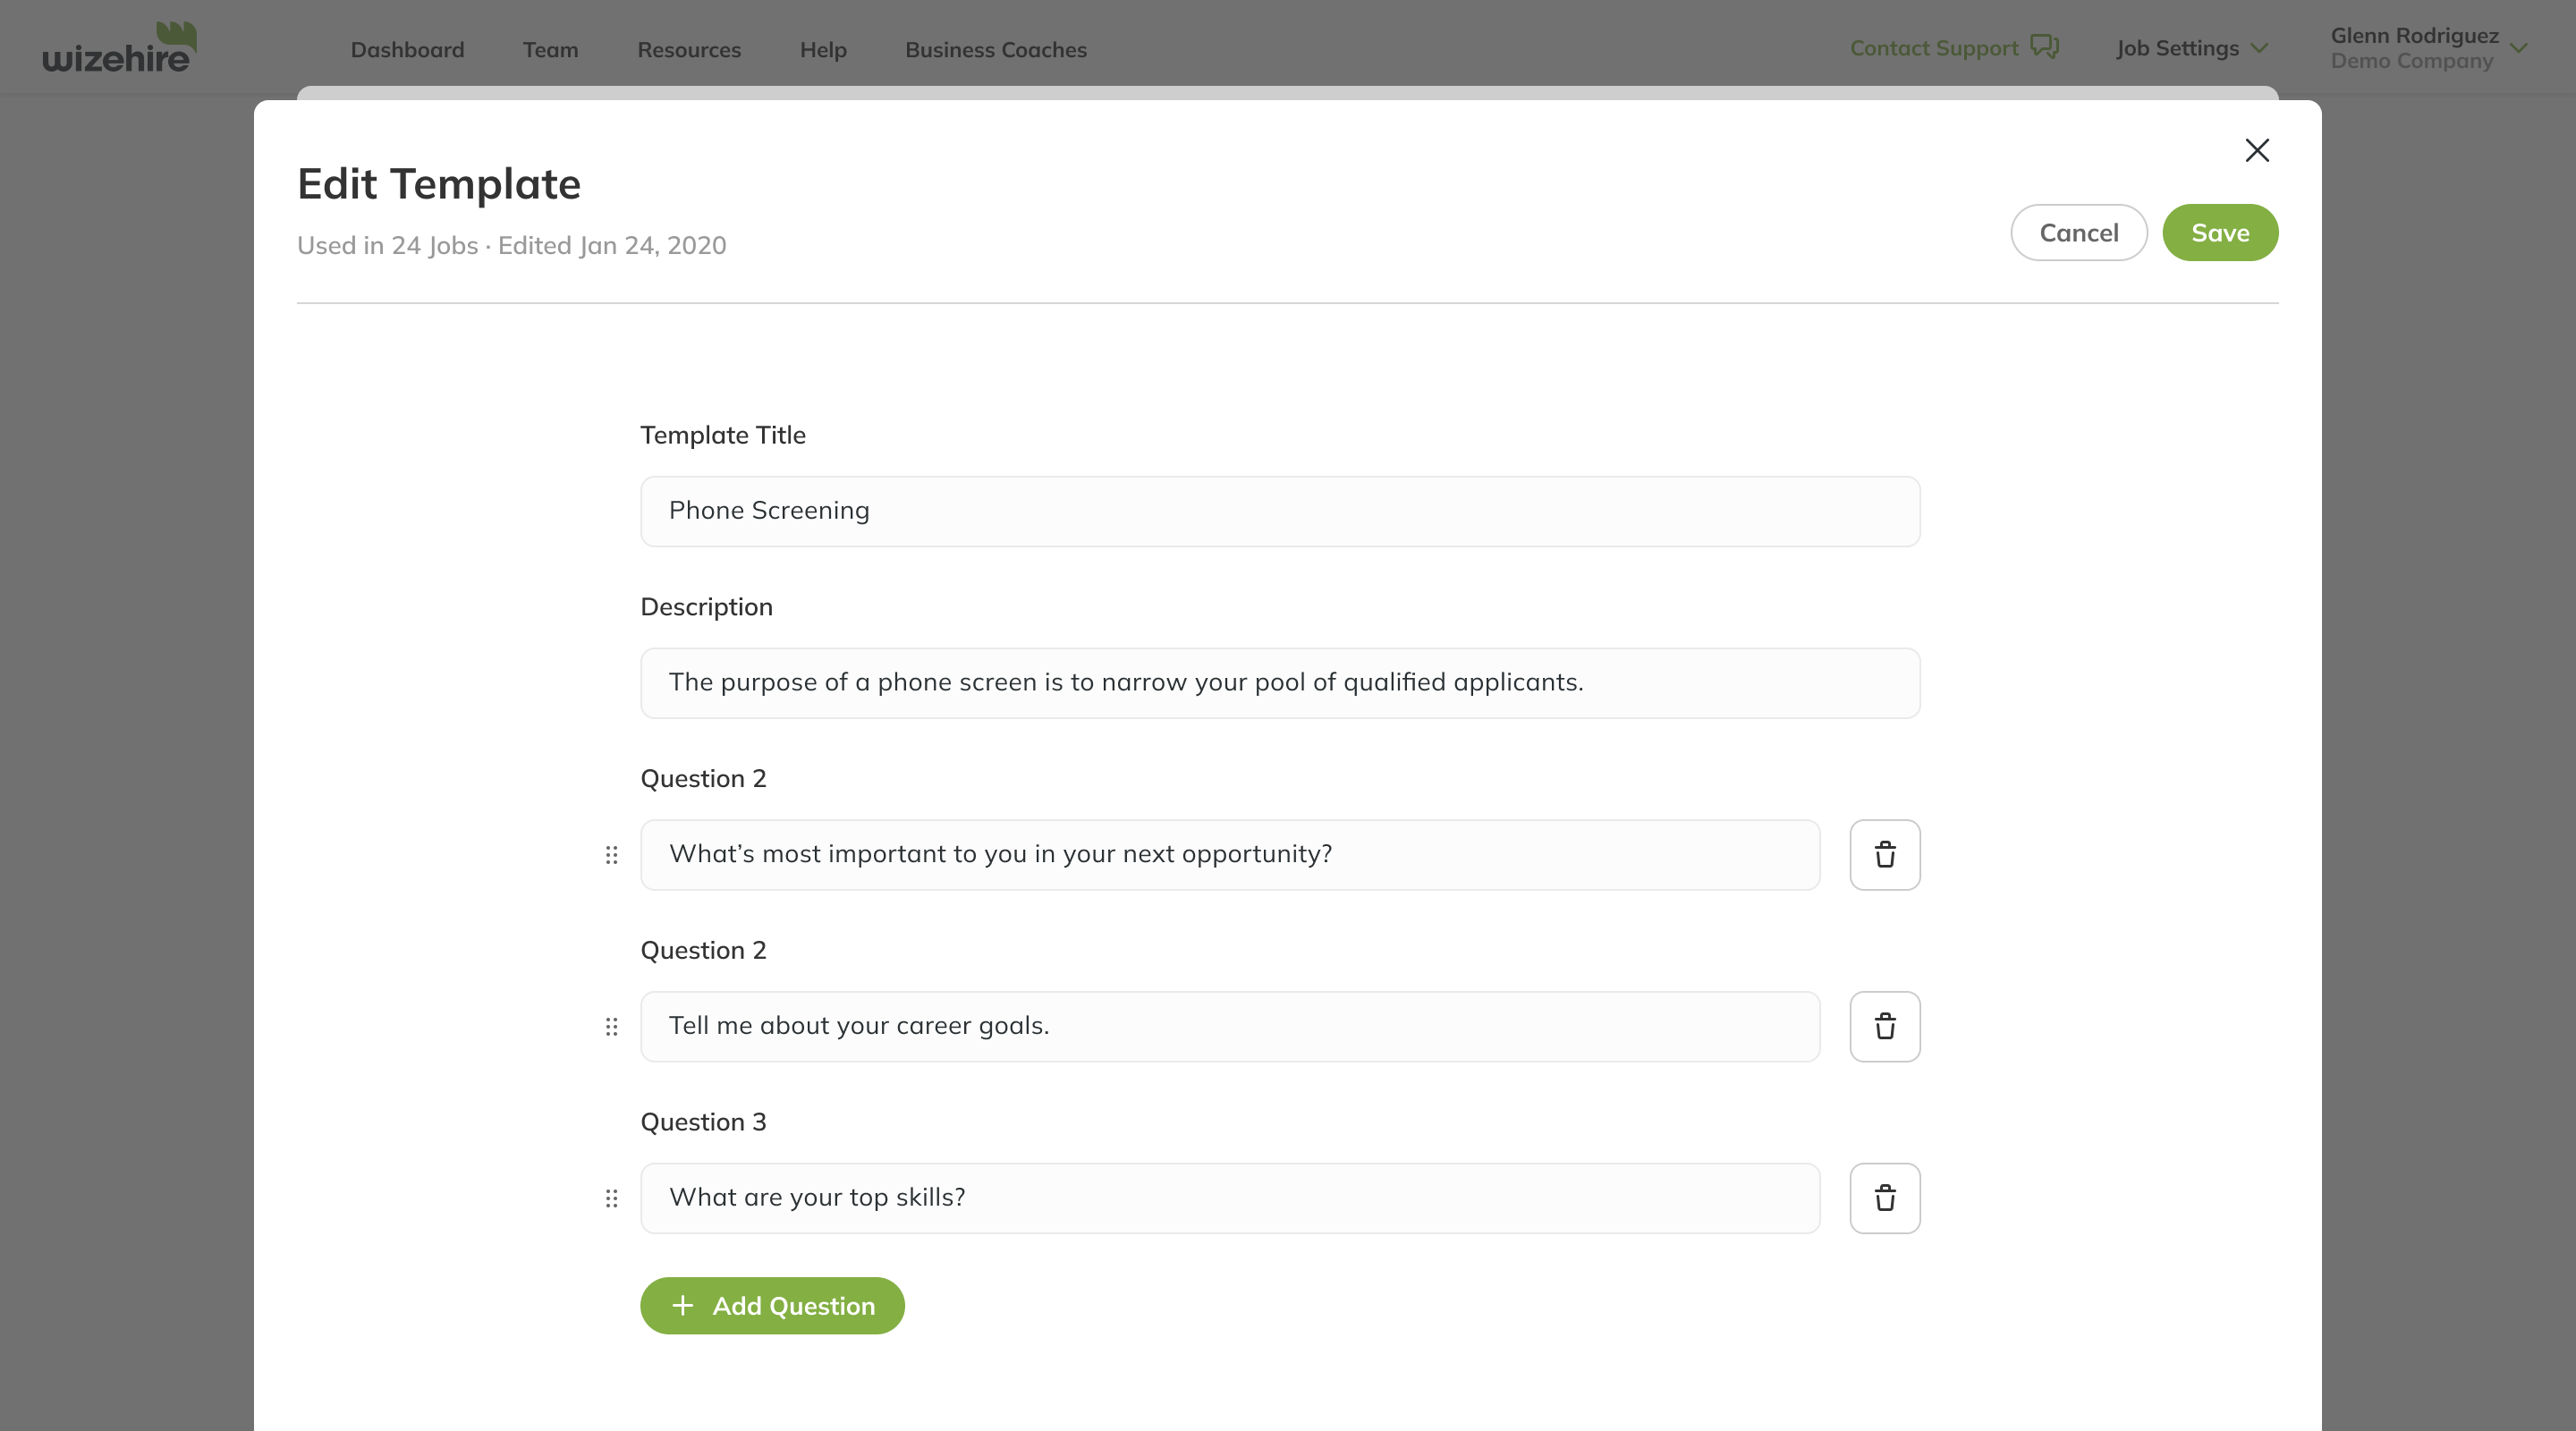Edit the Description field
2576x1431 pixels.
[x=1280, y=683]
